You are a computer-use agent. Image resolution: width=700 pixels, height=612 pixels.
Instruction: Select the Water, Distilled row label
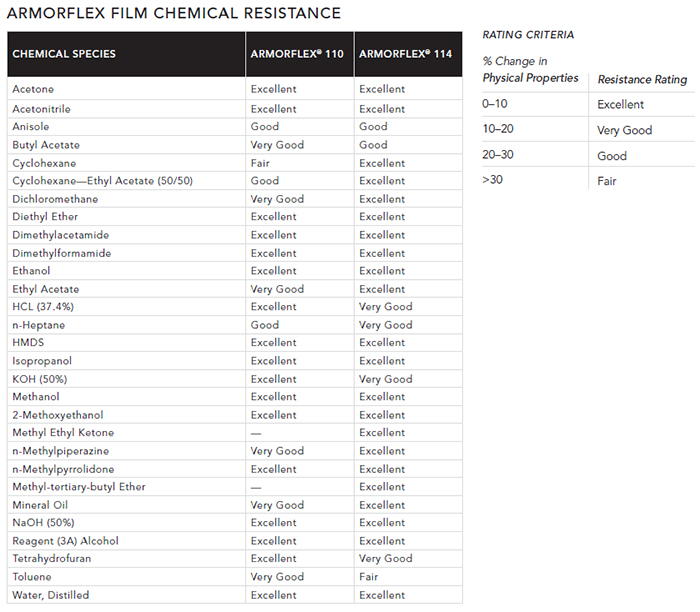click(50, 595)
